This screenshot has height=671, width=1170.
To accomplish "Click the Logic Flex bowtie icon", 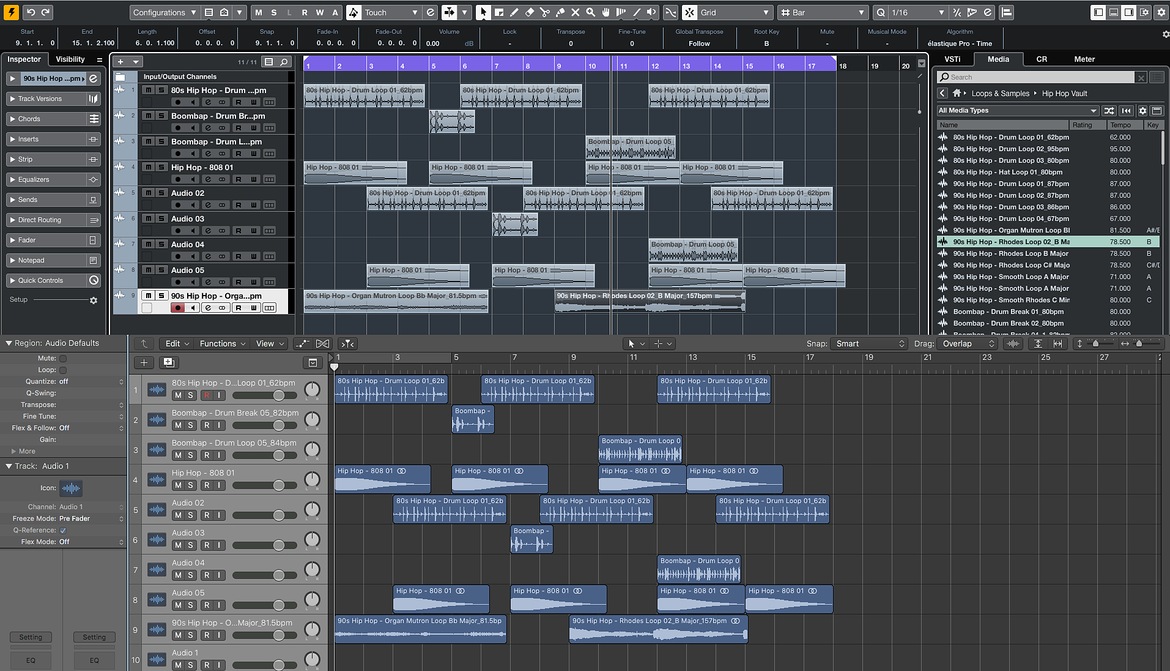I will click(x=322, y=343).
